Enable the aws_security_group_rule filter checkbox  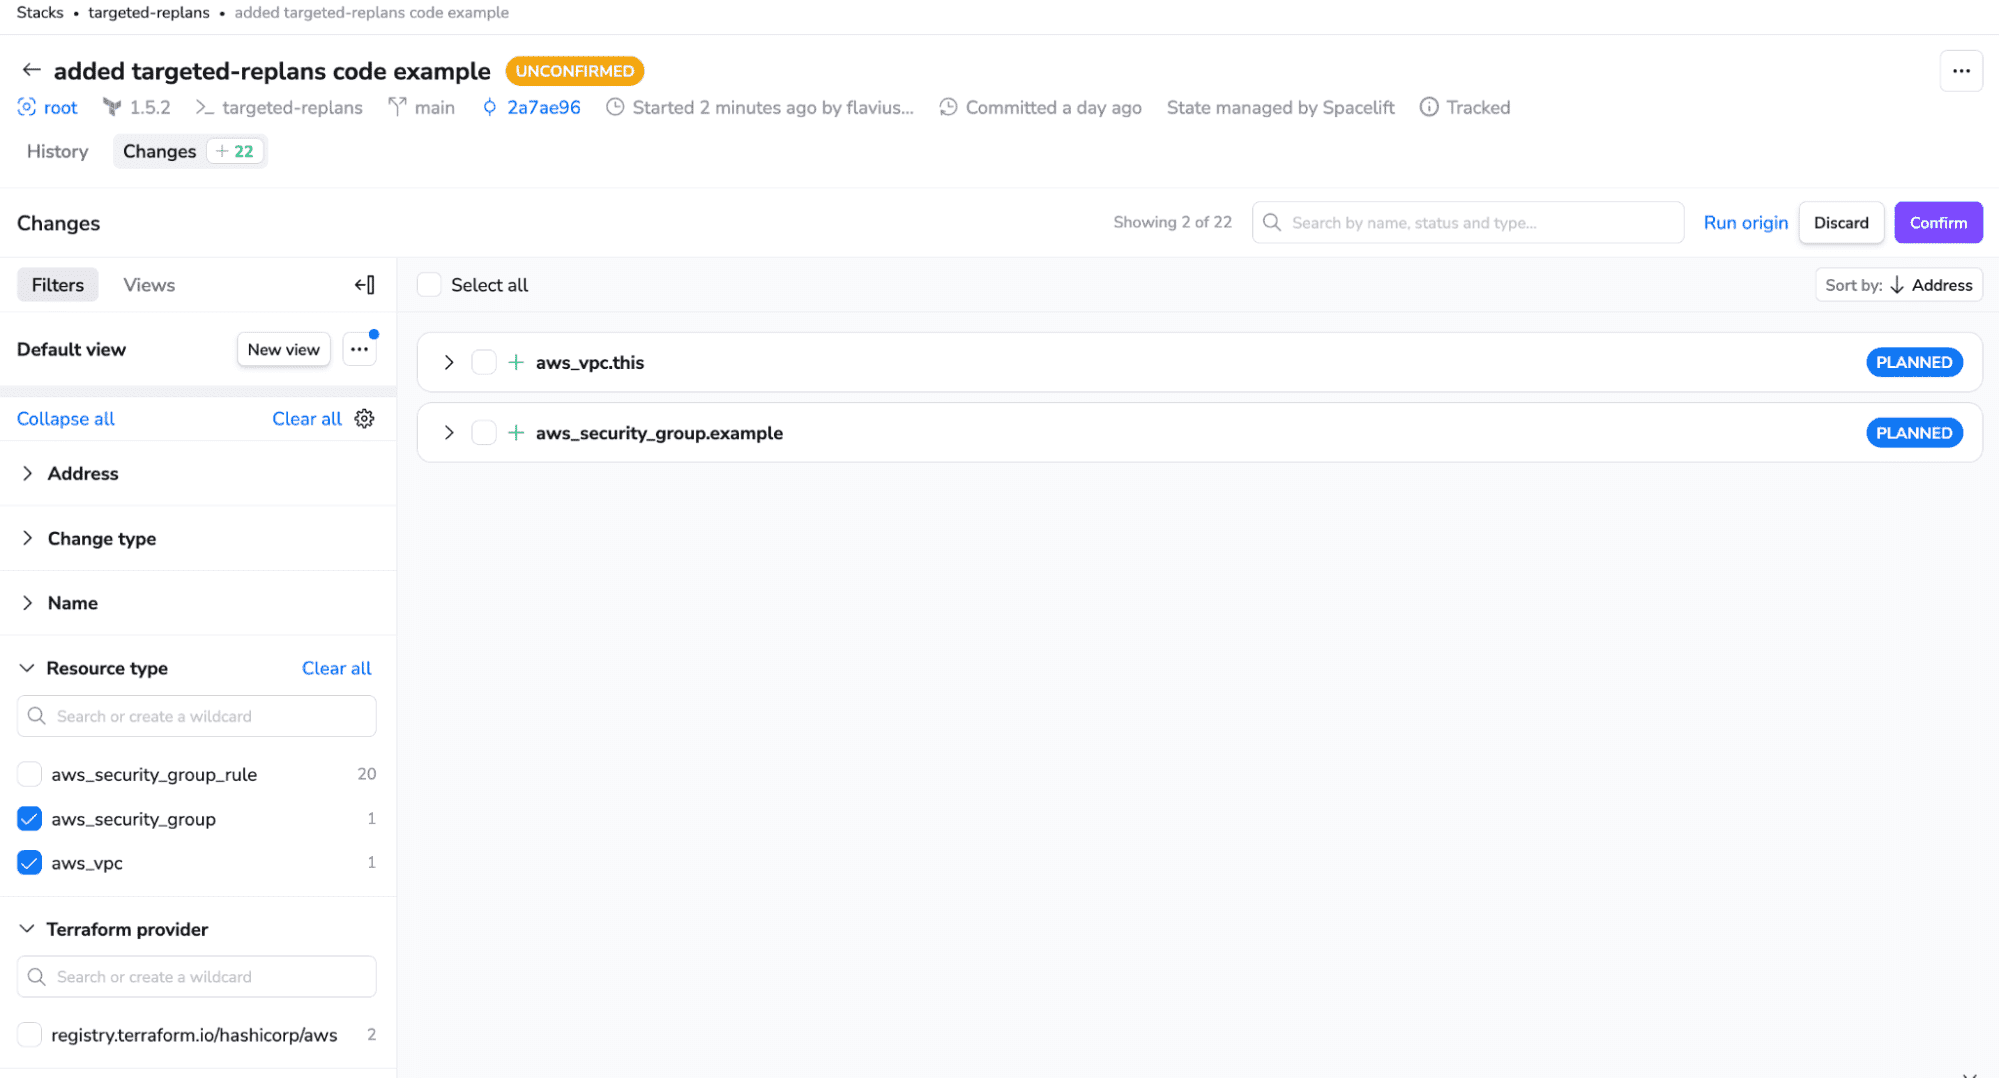pyautogui.click(x=30, y=774)
